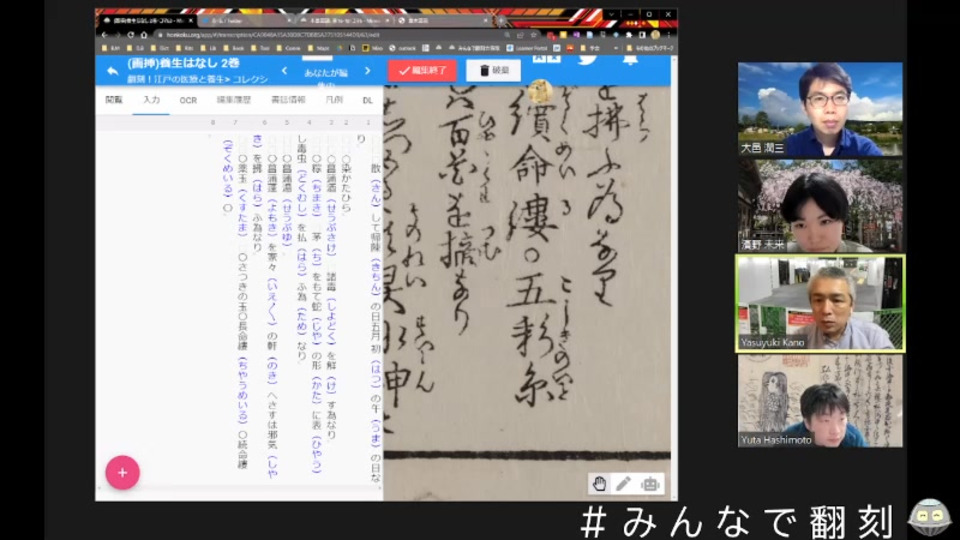The image size is (960, 540).
Task: Select Yasuyuki Kano participant video
Action: coord(820,304)
